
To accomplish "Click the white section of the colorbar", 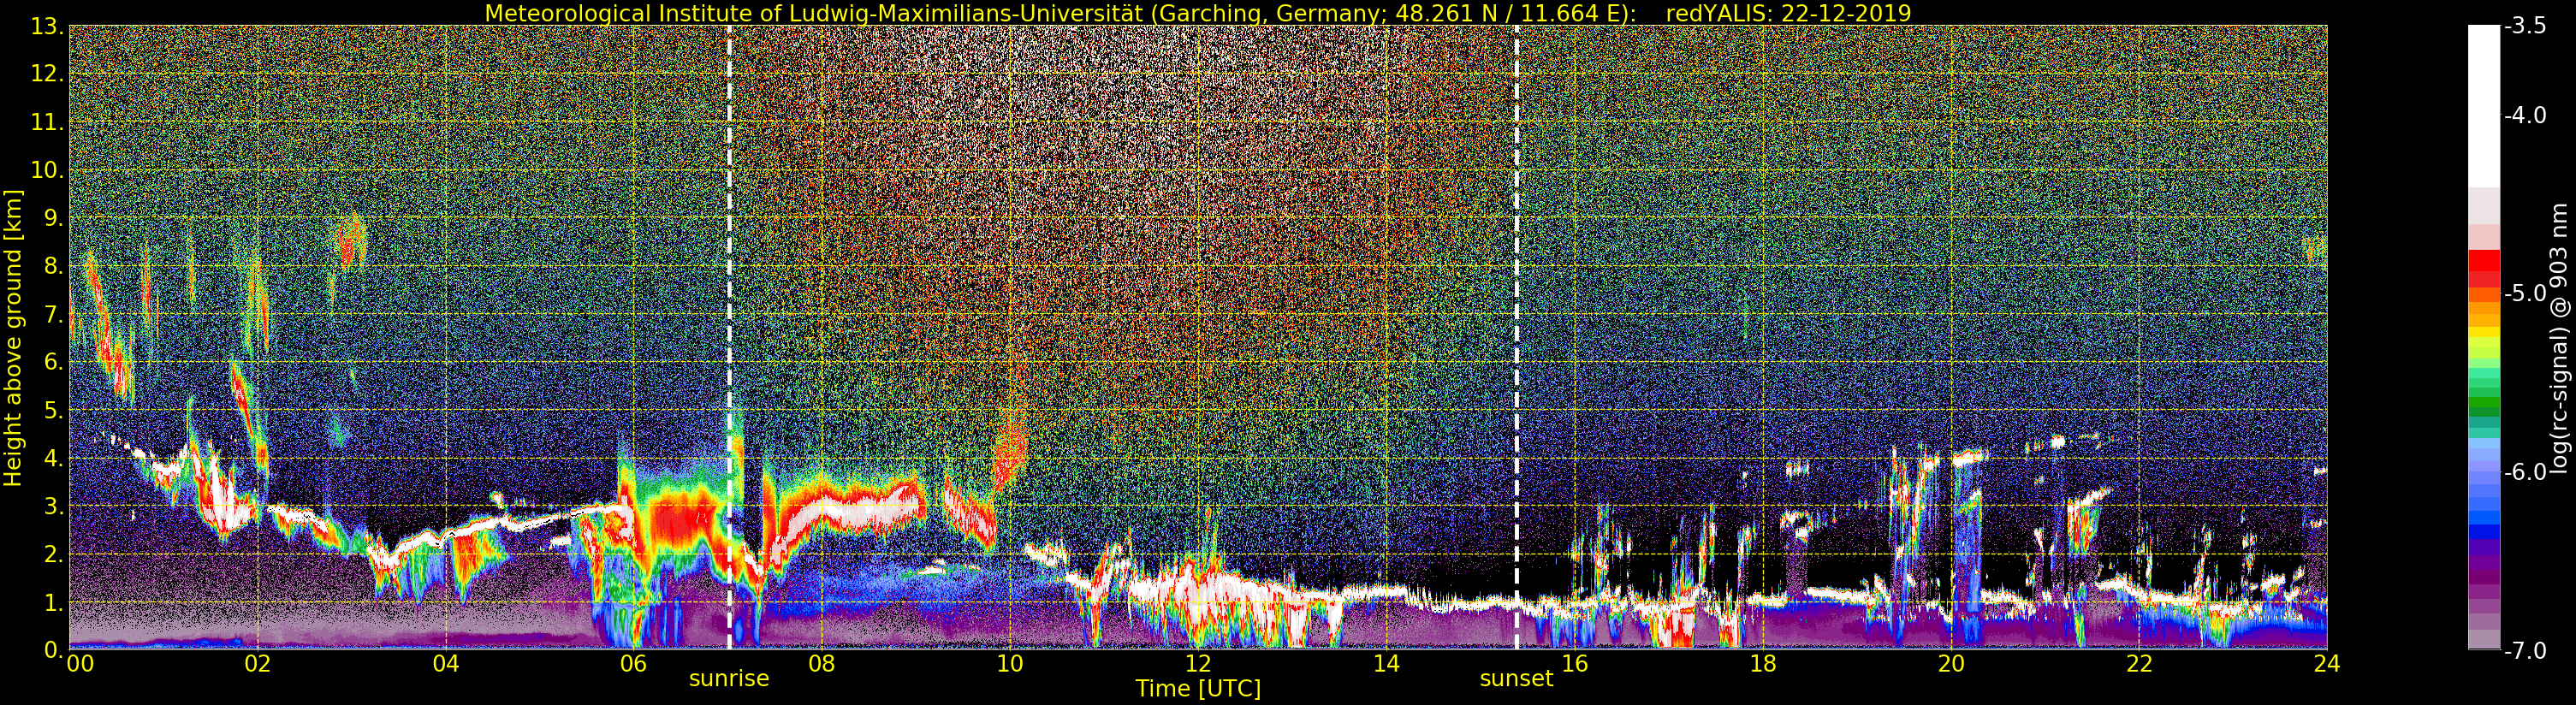I will [2484, 106].
